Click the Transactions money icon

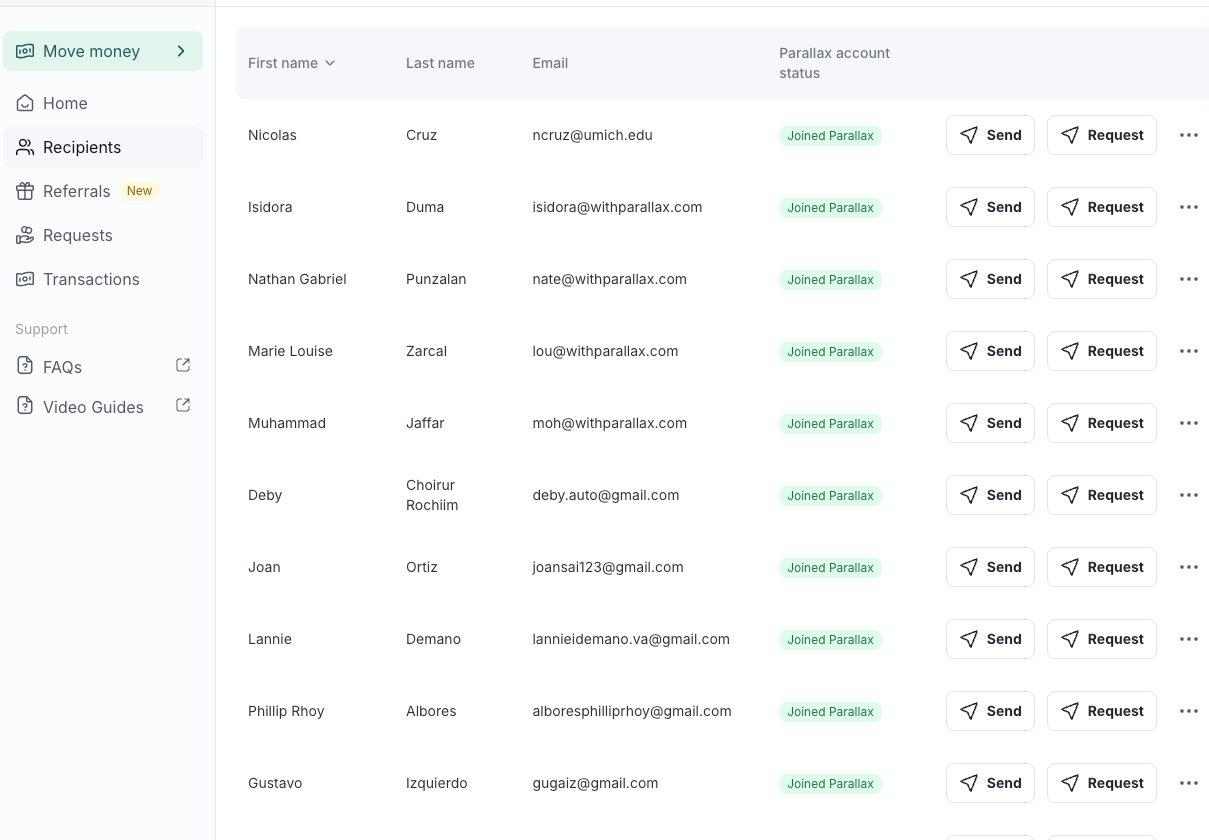point(25,279)
